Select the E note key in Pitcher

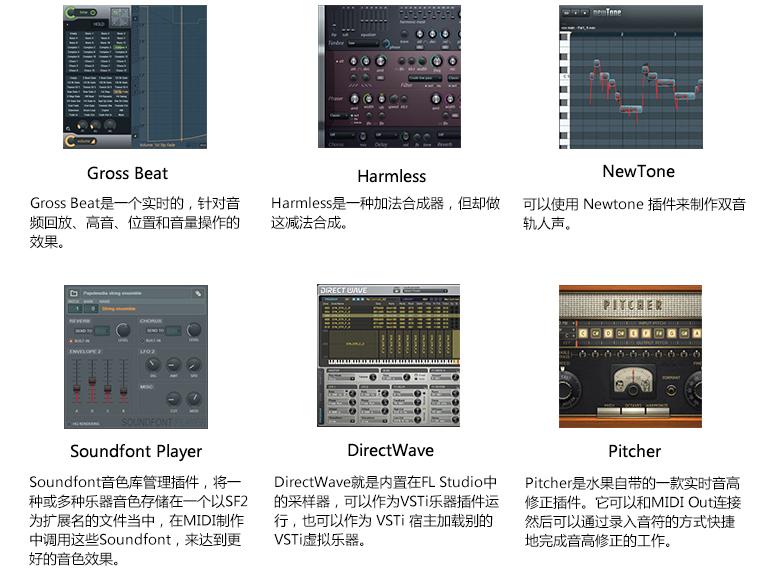633,333
